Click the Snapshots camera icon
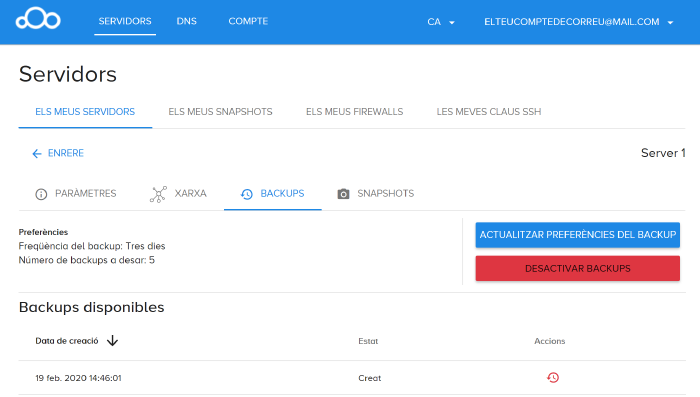Image resolution: width=700 pixels, height=397 pixels. (x=343, y=194)
